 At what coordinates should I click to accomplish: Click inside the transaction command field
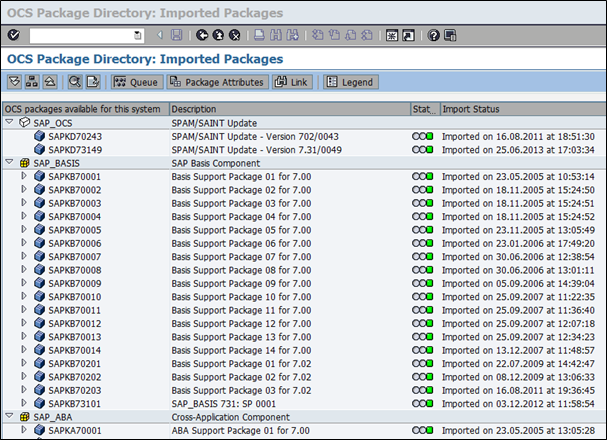pyautogui.click(x=81, y=36)
